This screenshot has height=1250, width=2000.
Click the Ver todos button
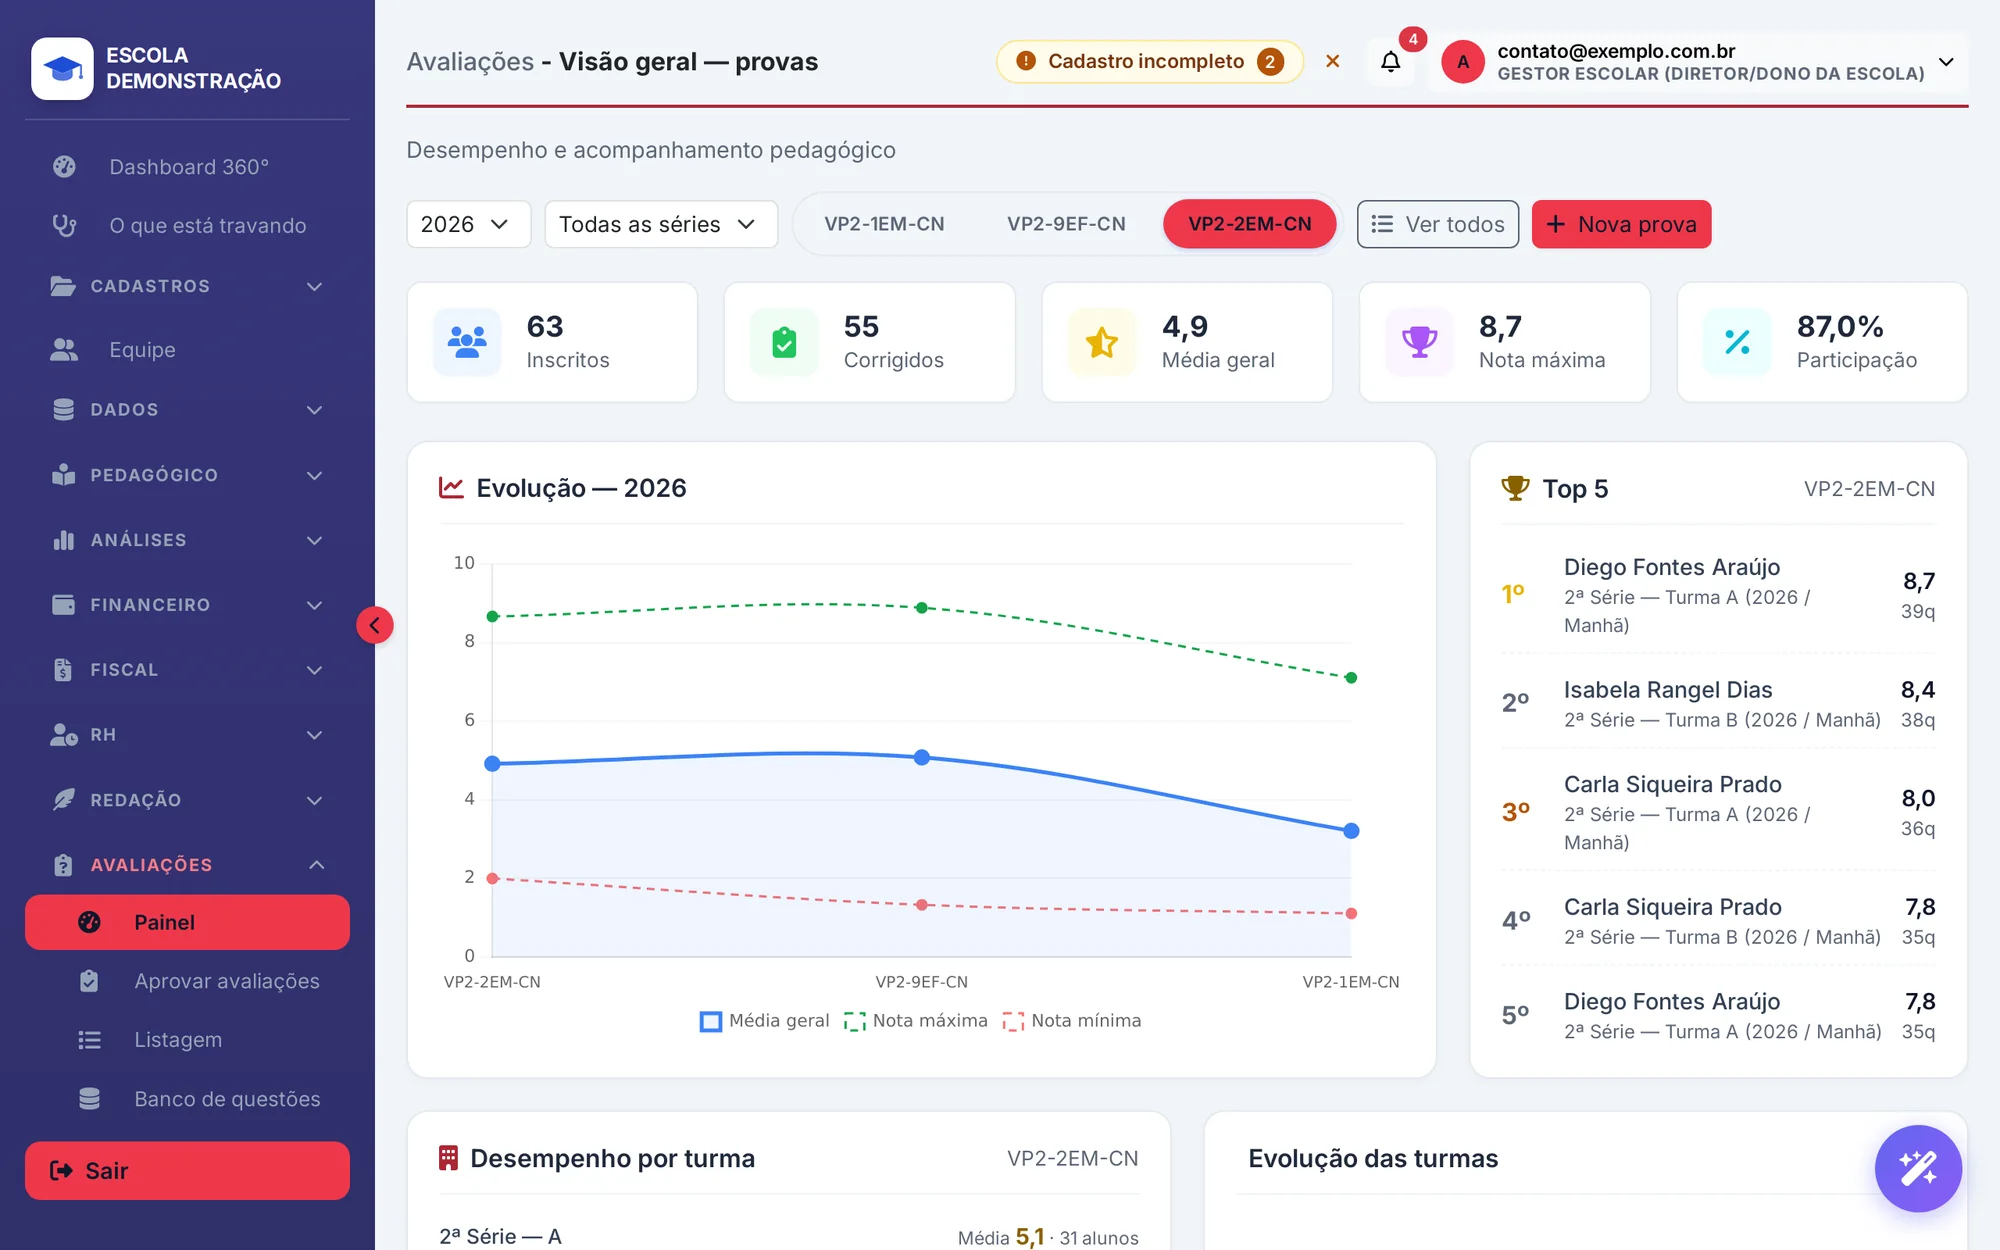click(x=1437, y=224)
